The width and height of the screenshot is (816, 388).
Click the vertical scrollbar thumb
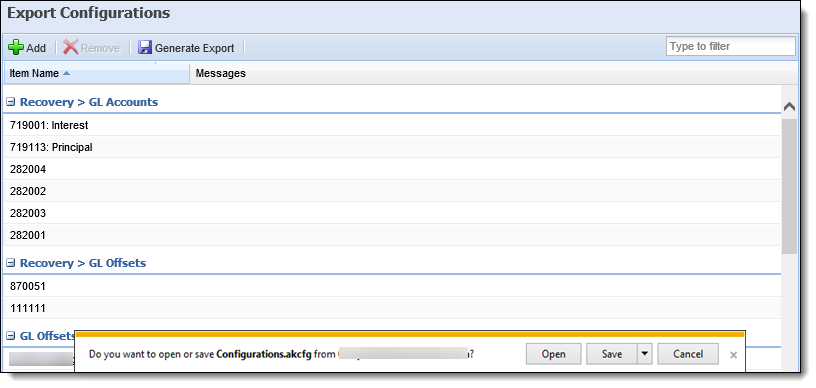pyautogui.click(x=789, y=186)
